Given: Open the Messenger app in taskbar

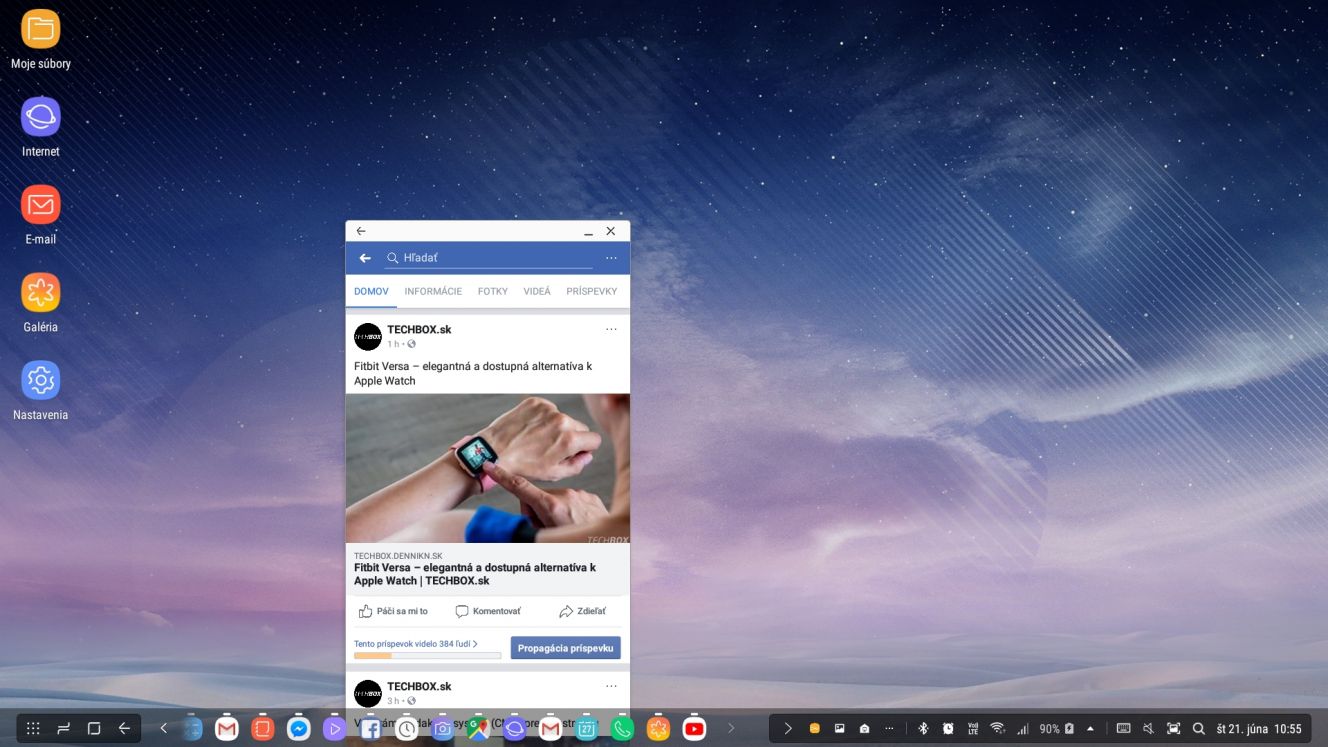Looking at the screenshot, I should coord(298,729).
